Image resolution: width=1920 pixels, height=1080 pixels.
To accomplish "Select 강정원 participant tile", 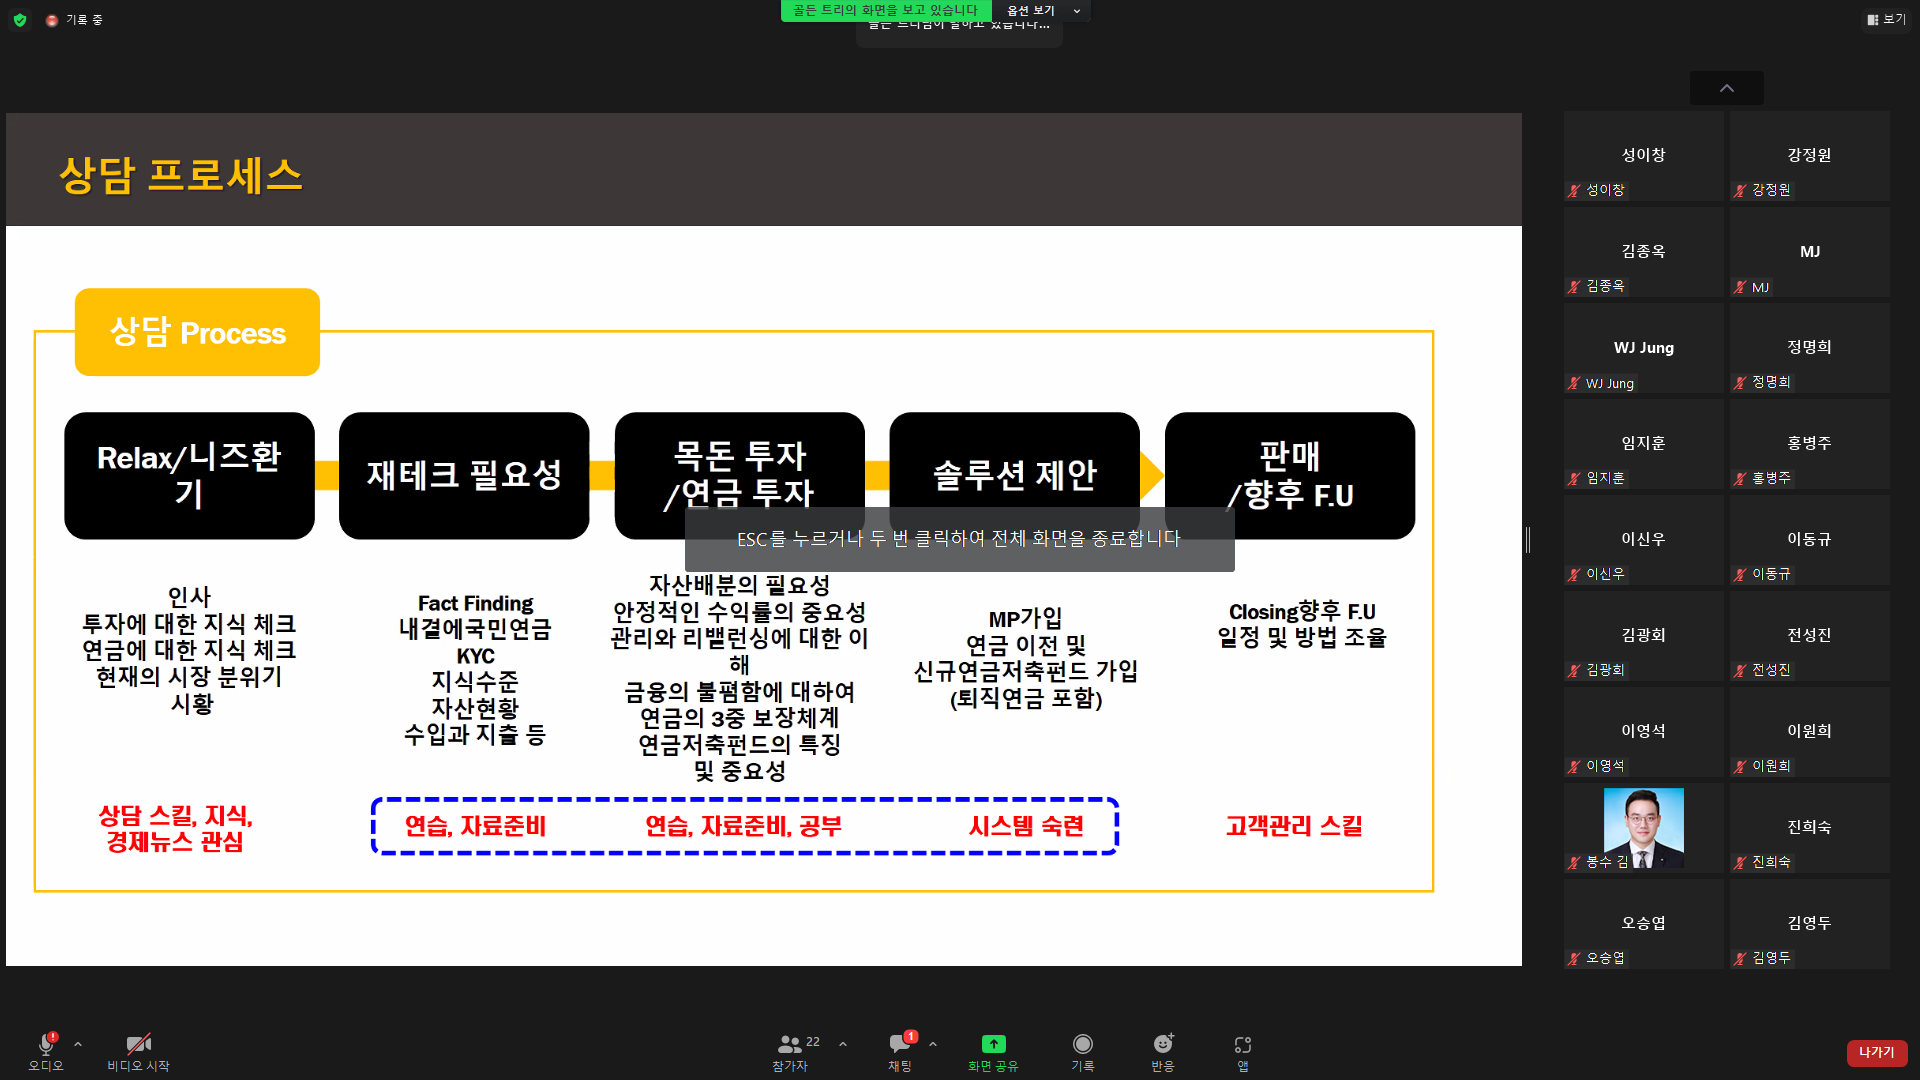I will click(1810, 156).
